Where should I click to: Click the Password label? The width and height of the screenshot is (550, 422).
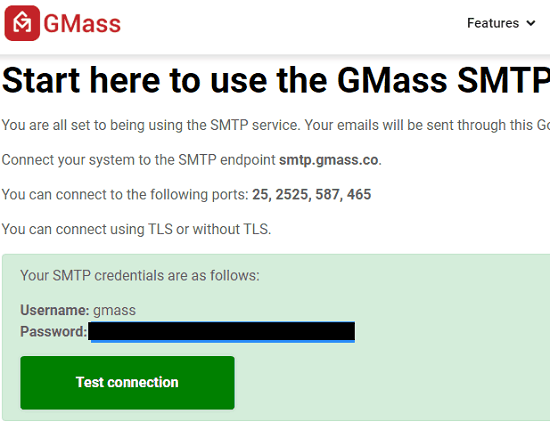[x=53, y=331]
